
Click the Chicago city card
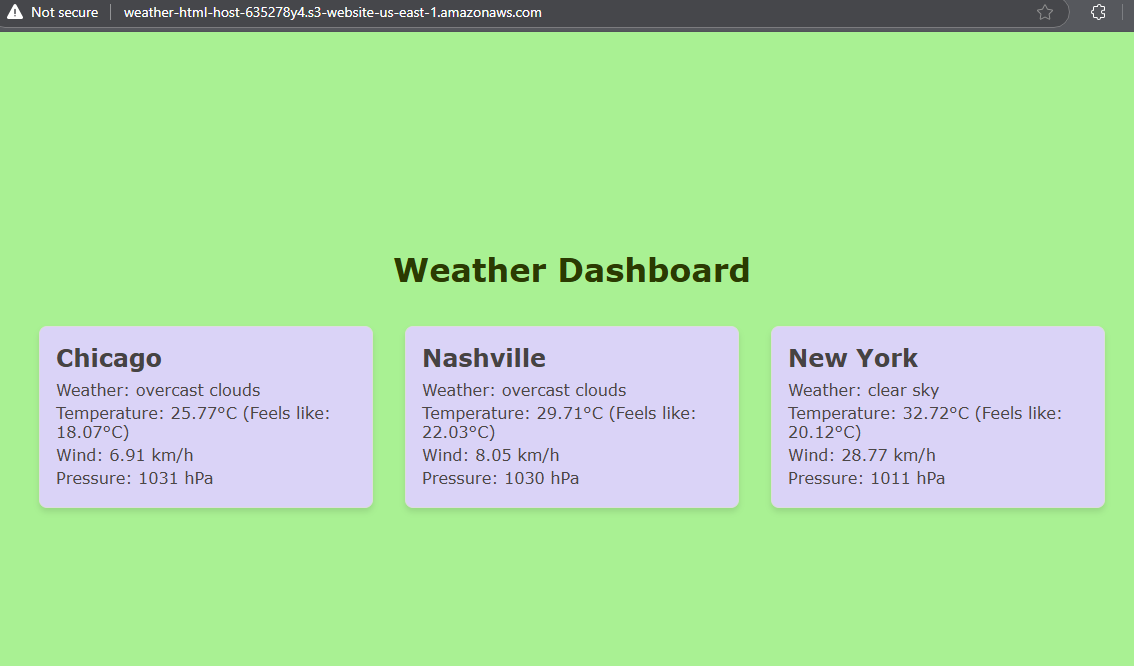[x=206, y=417]
